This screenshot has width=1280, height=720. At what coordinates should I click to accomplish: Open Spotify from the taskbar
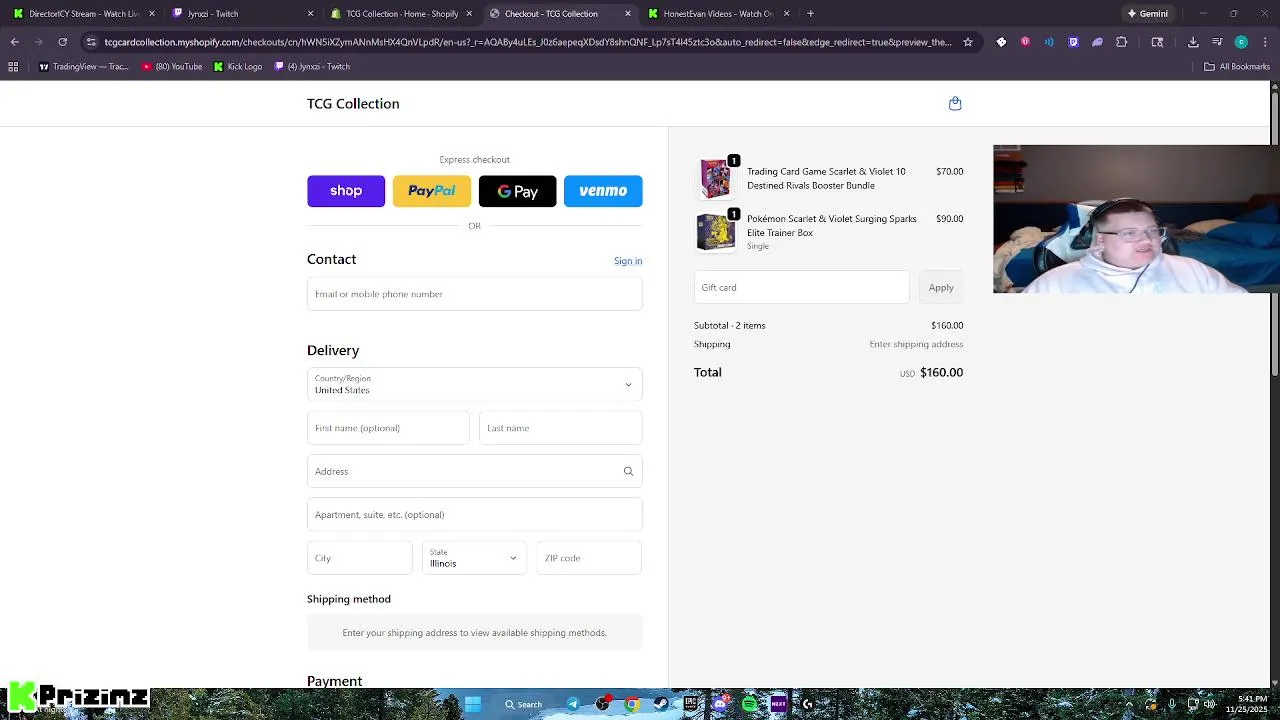(x=749, y=704)
